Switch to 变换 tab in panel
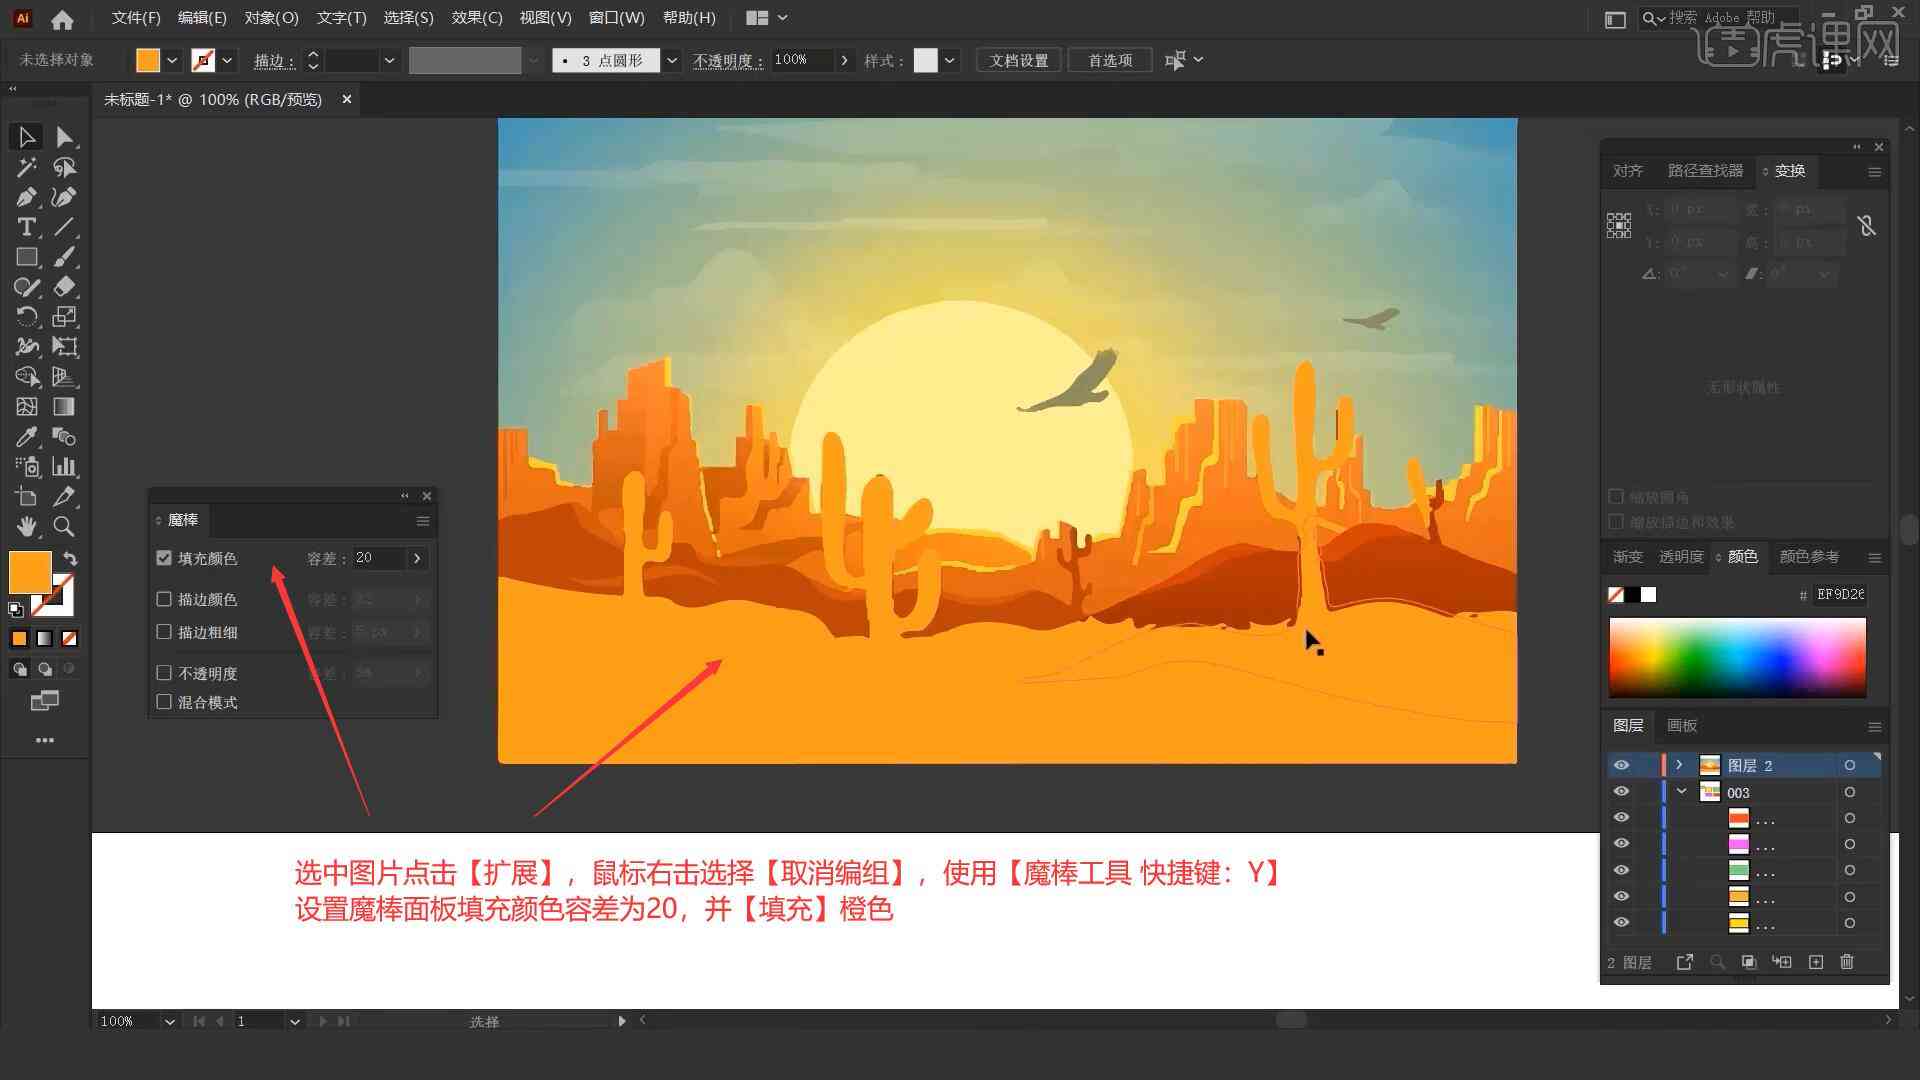This screenshot has height=1080, width=1920. 1789,170
